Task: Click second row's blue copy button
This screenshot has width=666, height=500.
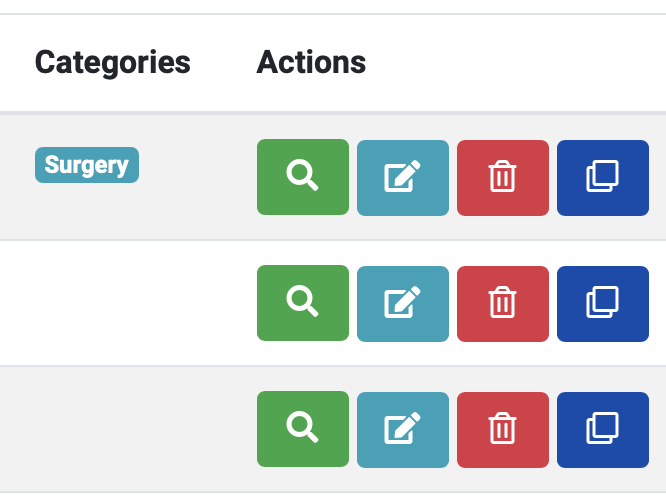Action: (603, 304)
